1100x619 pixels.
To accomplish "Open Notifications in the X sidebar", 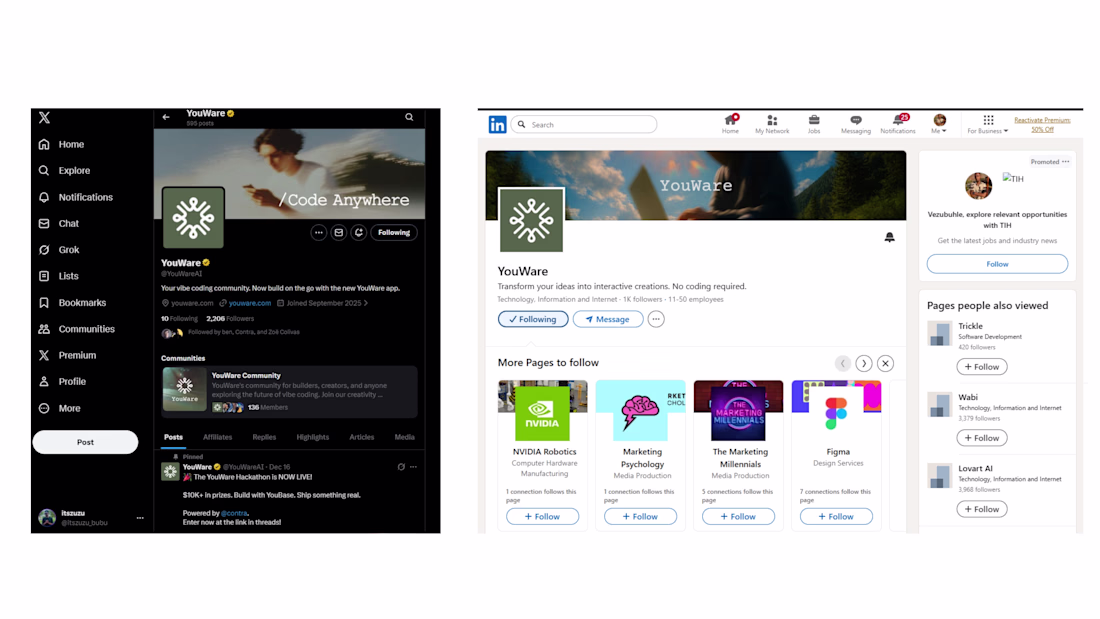I will (x=76, y=197).
